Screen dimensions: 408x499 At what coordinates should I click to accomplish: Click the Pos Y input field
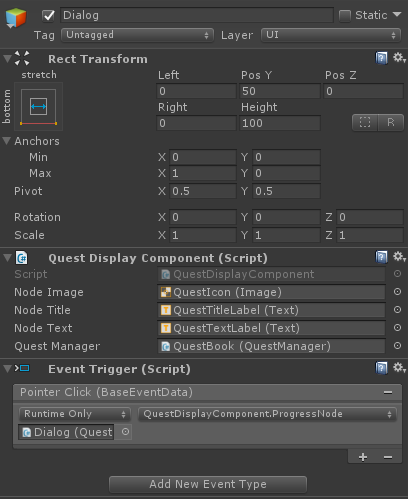[280, 91]
